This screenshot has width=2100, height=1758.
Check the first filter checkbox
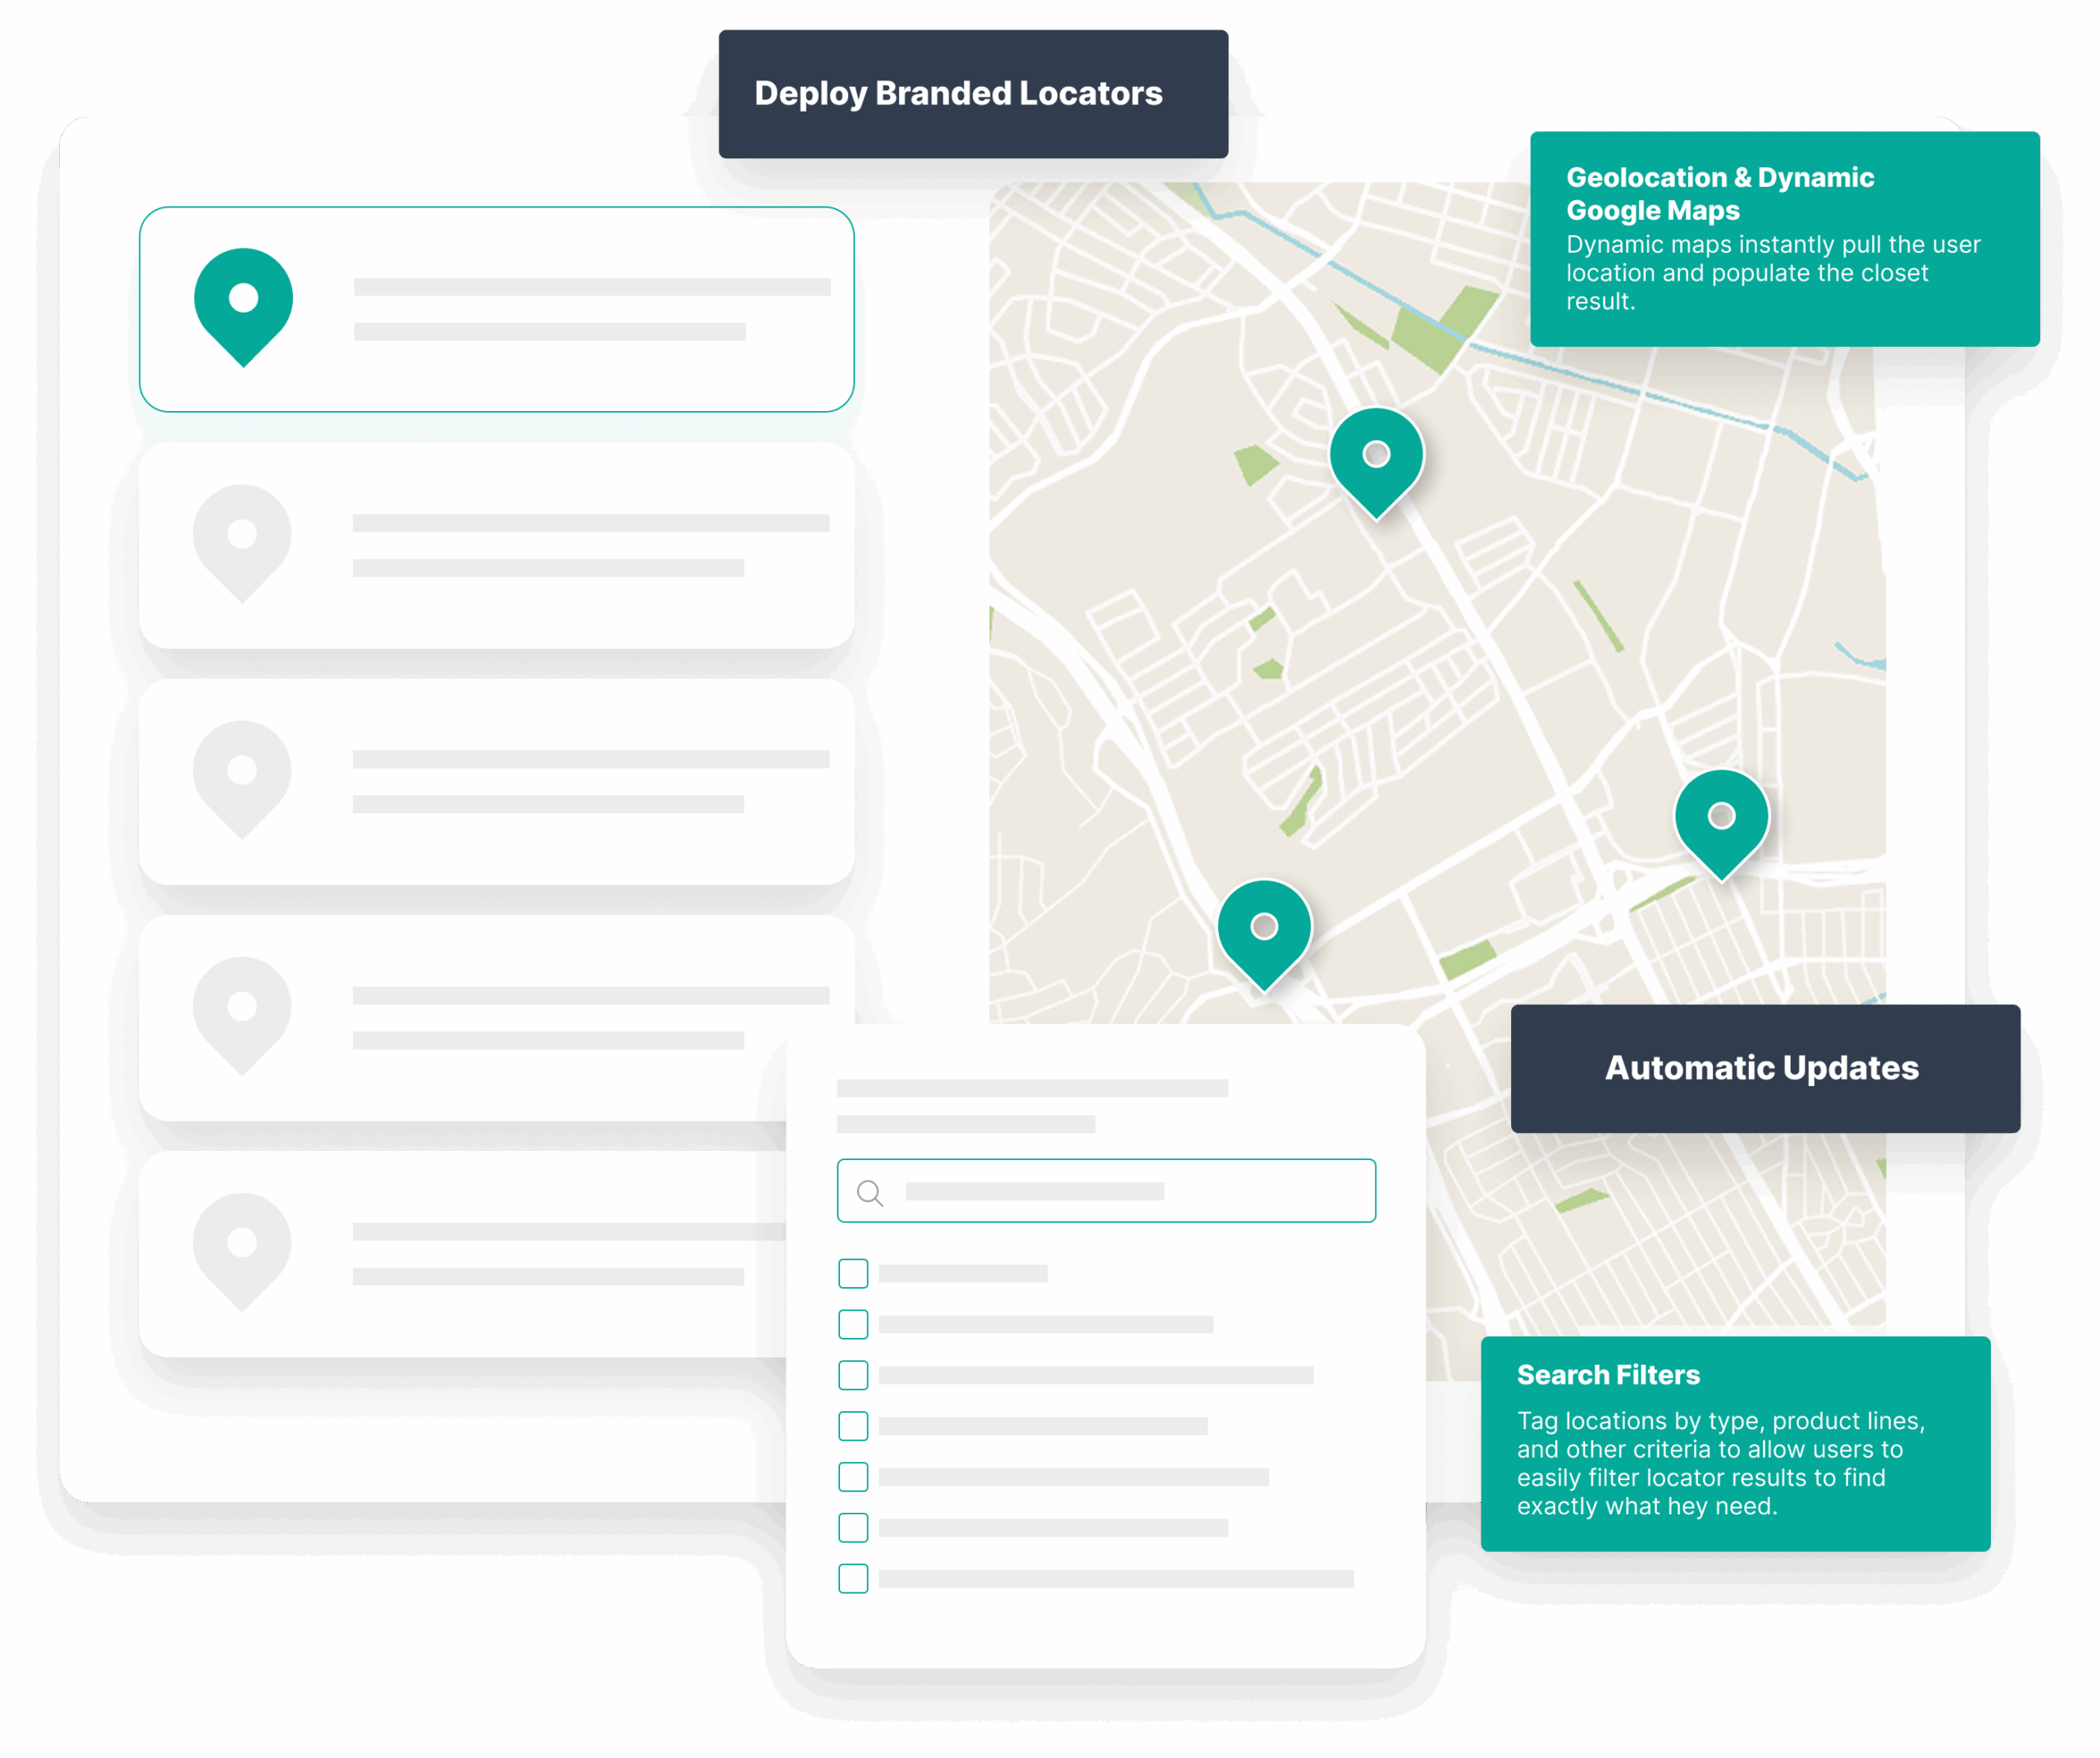tap(853, 1273)
